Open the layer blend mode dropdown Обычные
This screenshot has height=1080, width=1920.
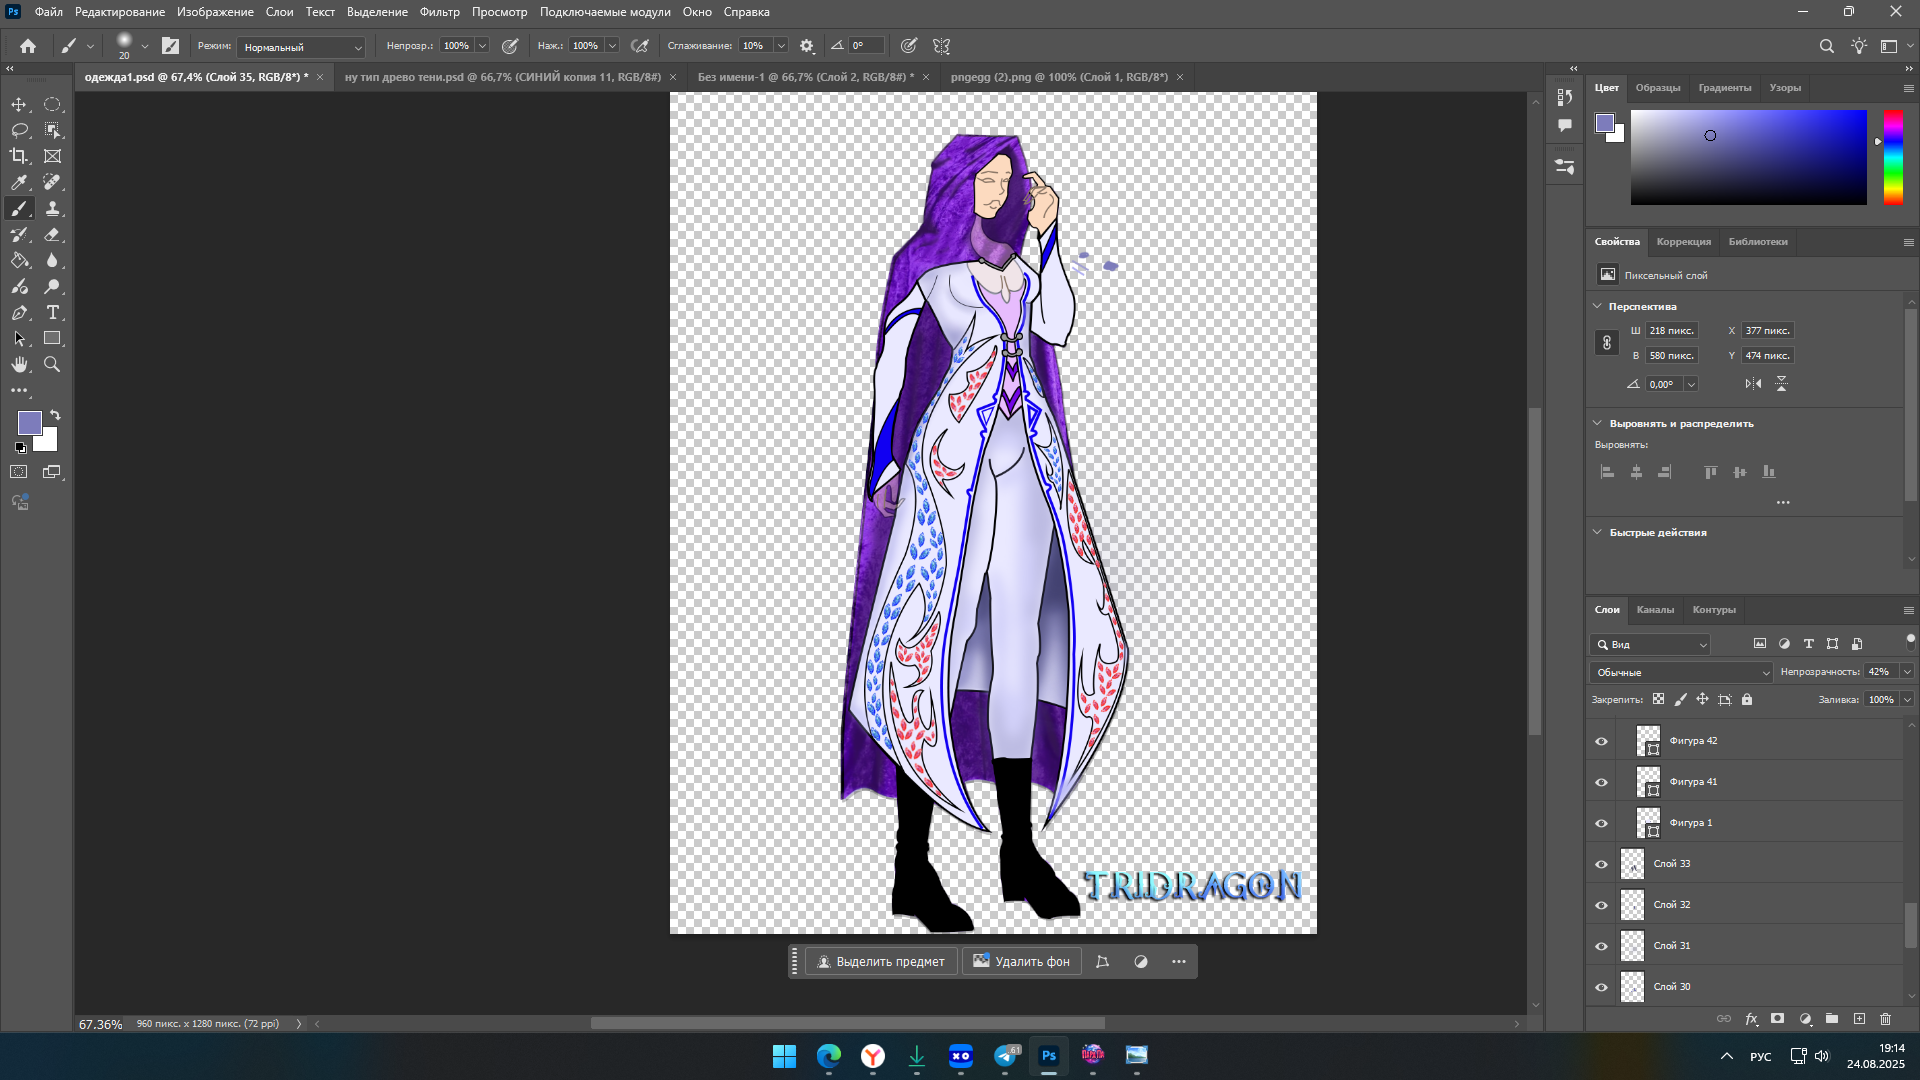point(1681,672)
